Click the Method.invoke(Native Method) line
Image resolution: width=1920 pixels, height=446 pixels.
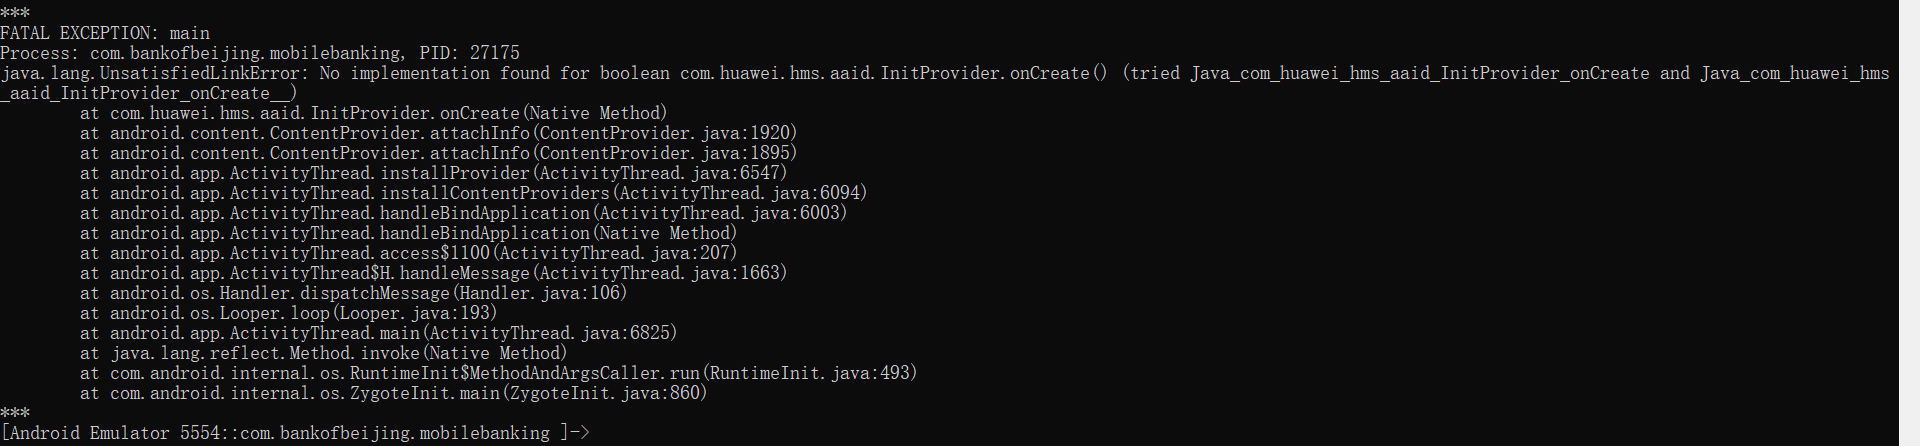pyautogui.click(x=324, y=353)
